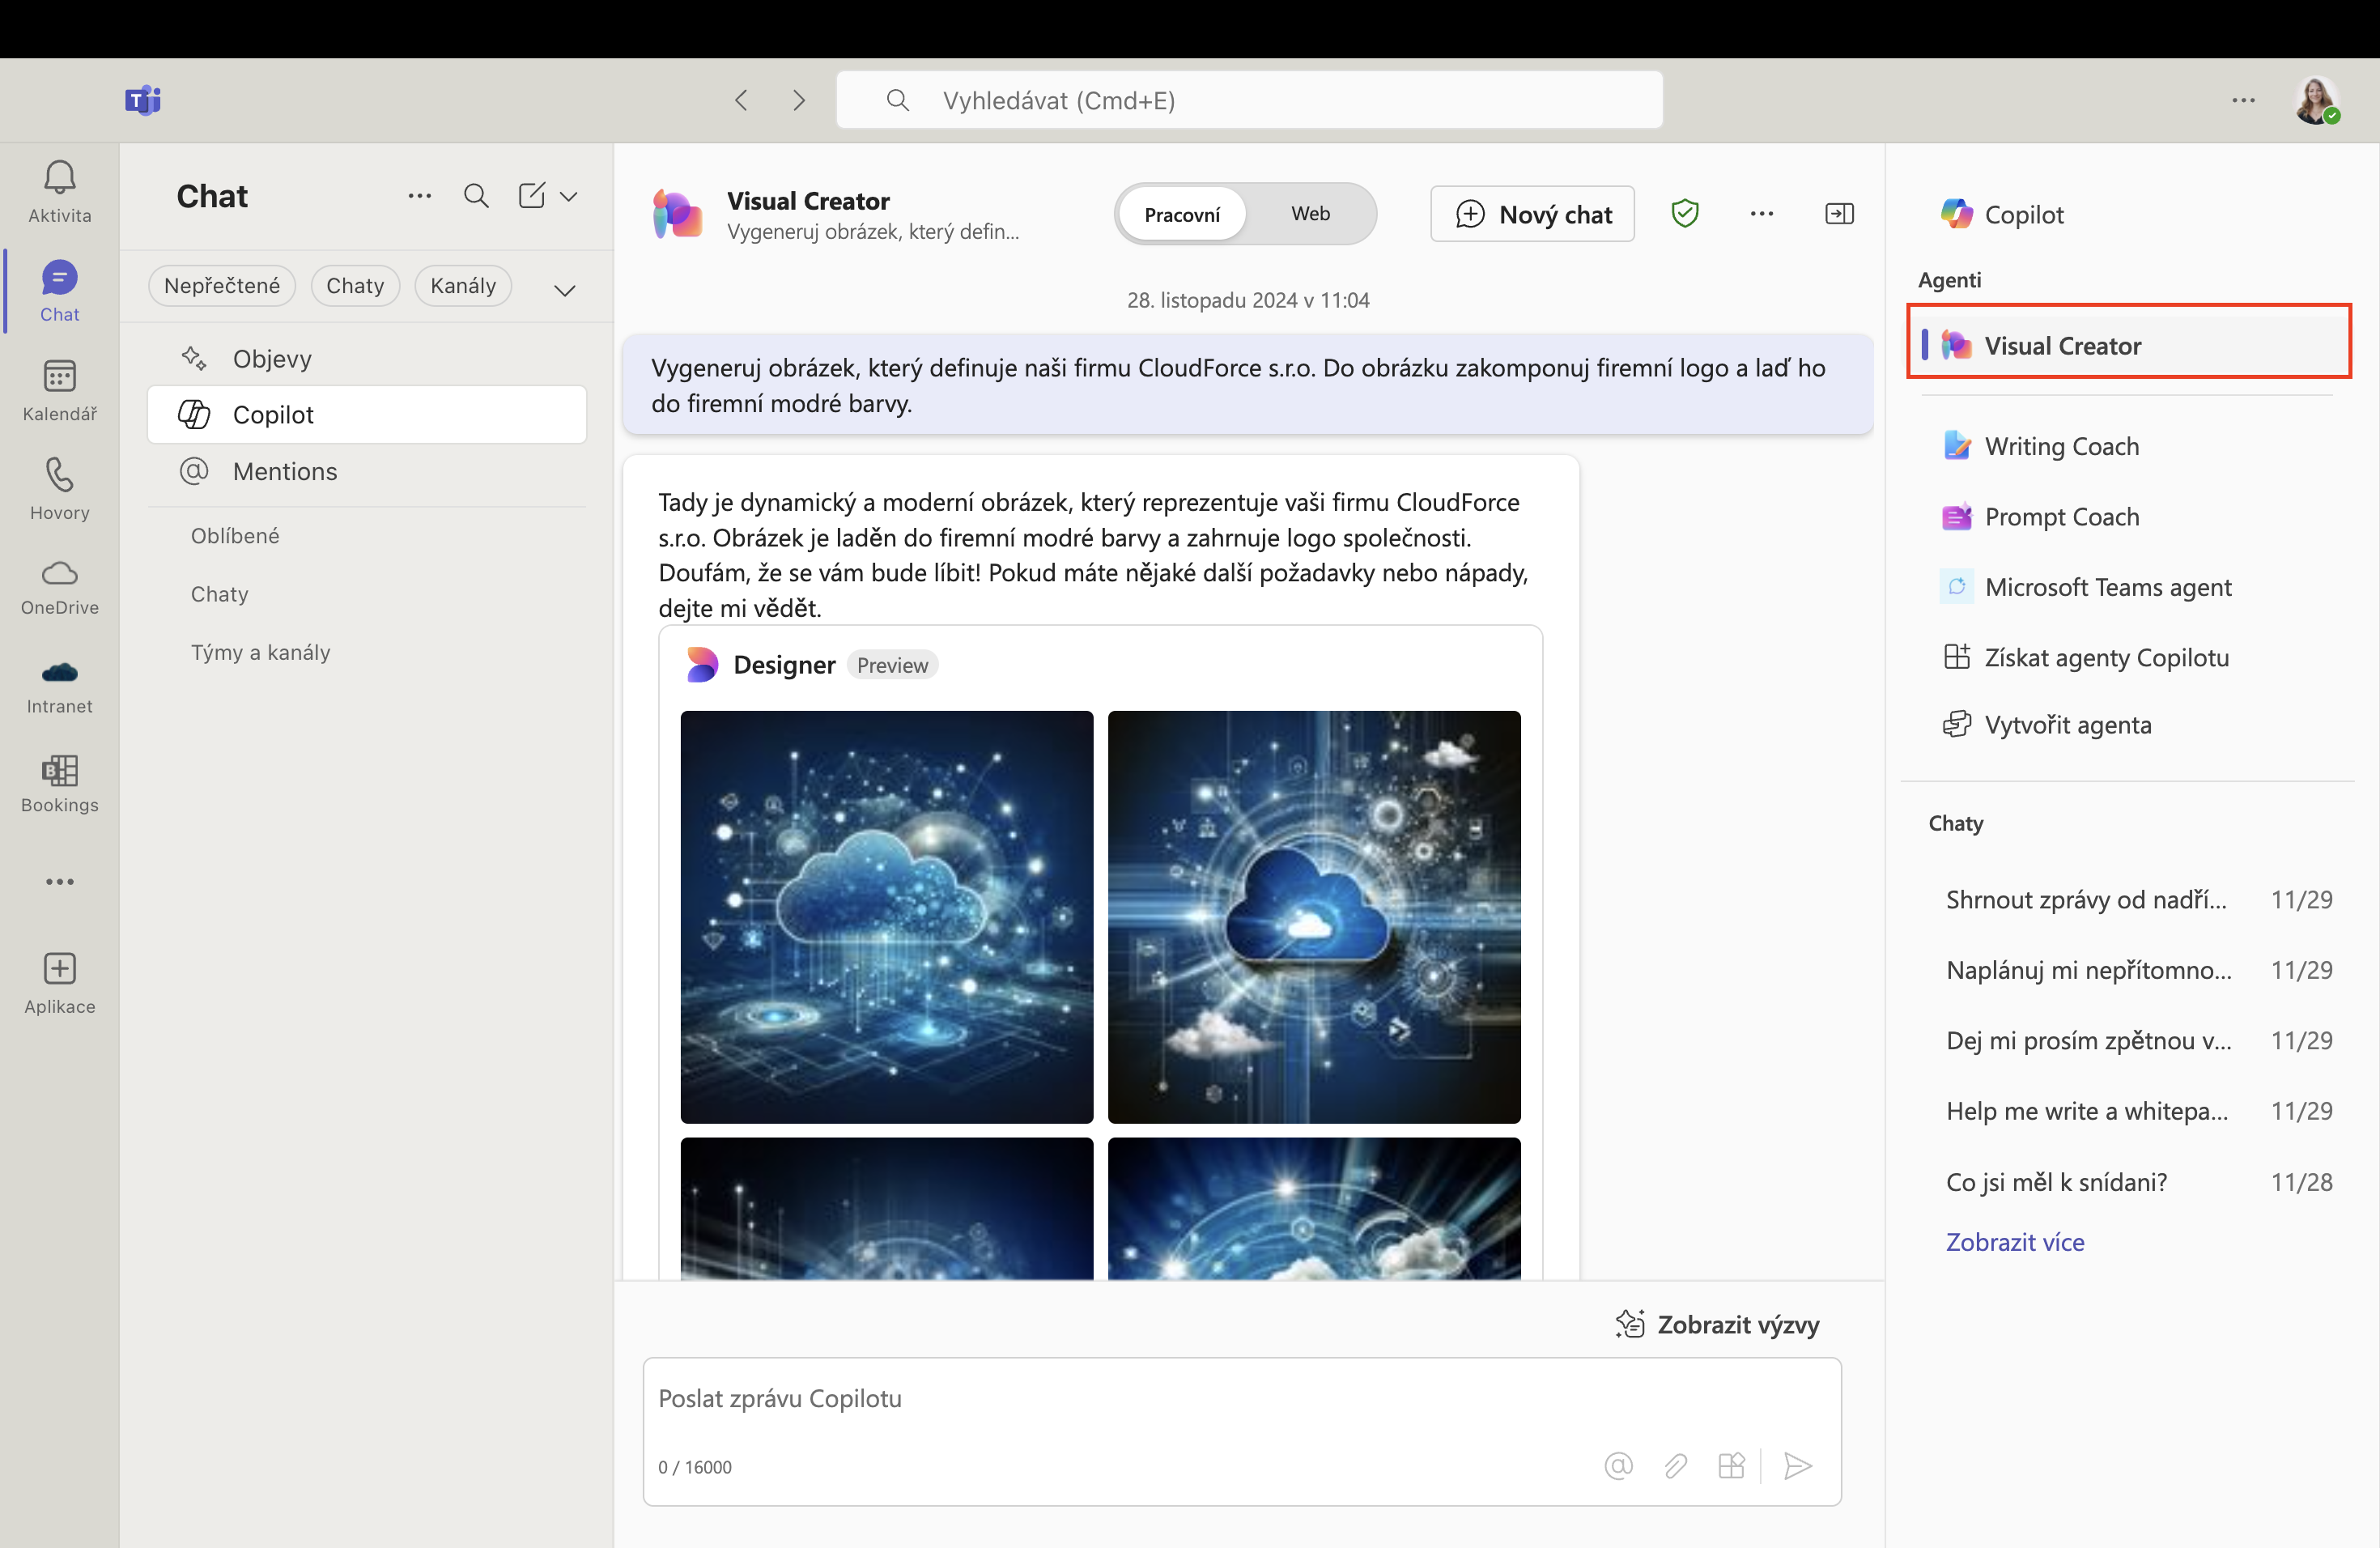Attach a file with paperclip icon
This screenshot has height=1548, width=2380.
click(1675, 1466)
